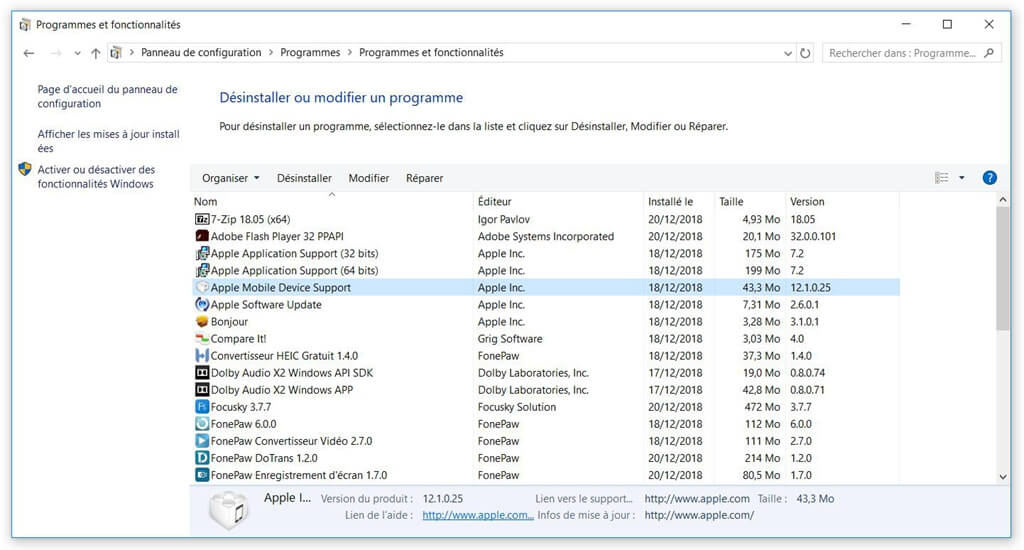Expand the chevron after Panneau de configuration
The width and height of the screenshot is (1024, 550).
coord(270,52)
